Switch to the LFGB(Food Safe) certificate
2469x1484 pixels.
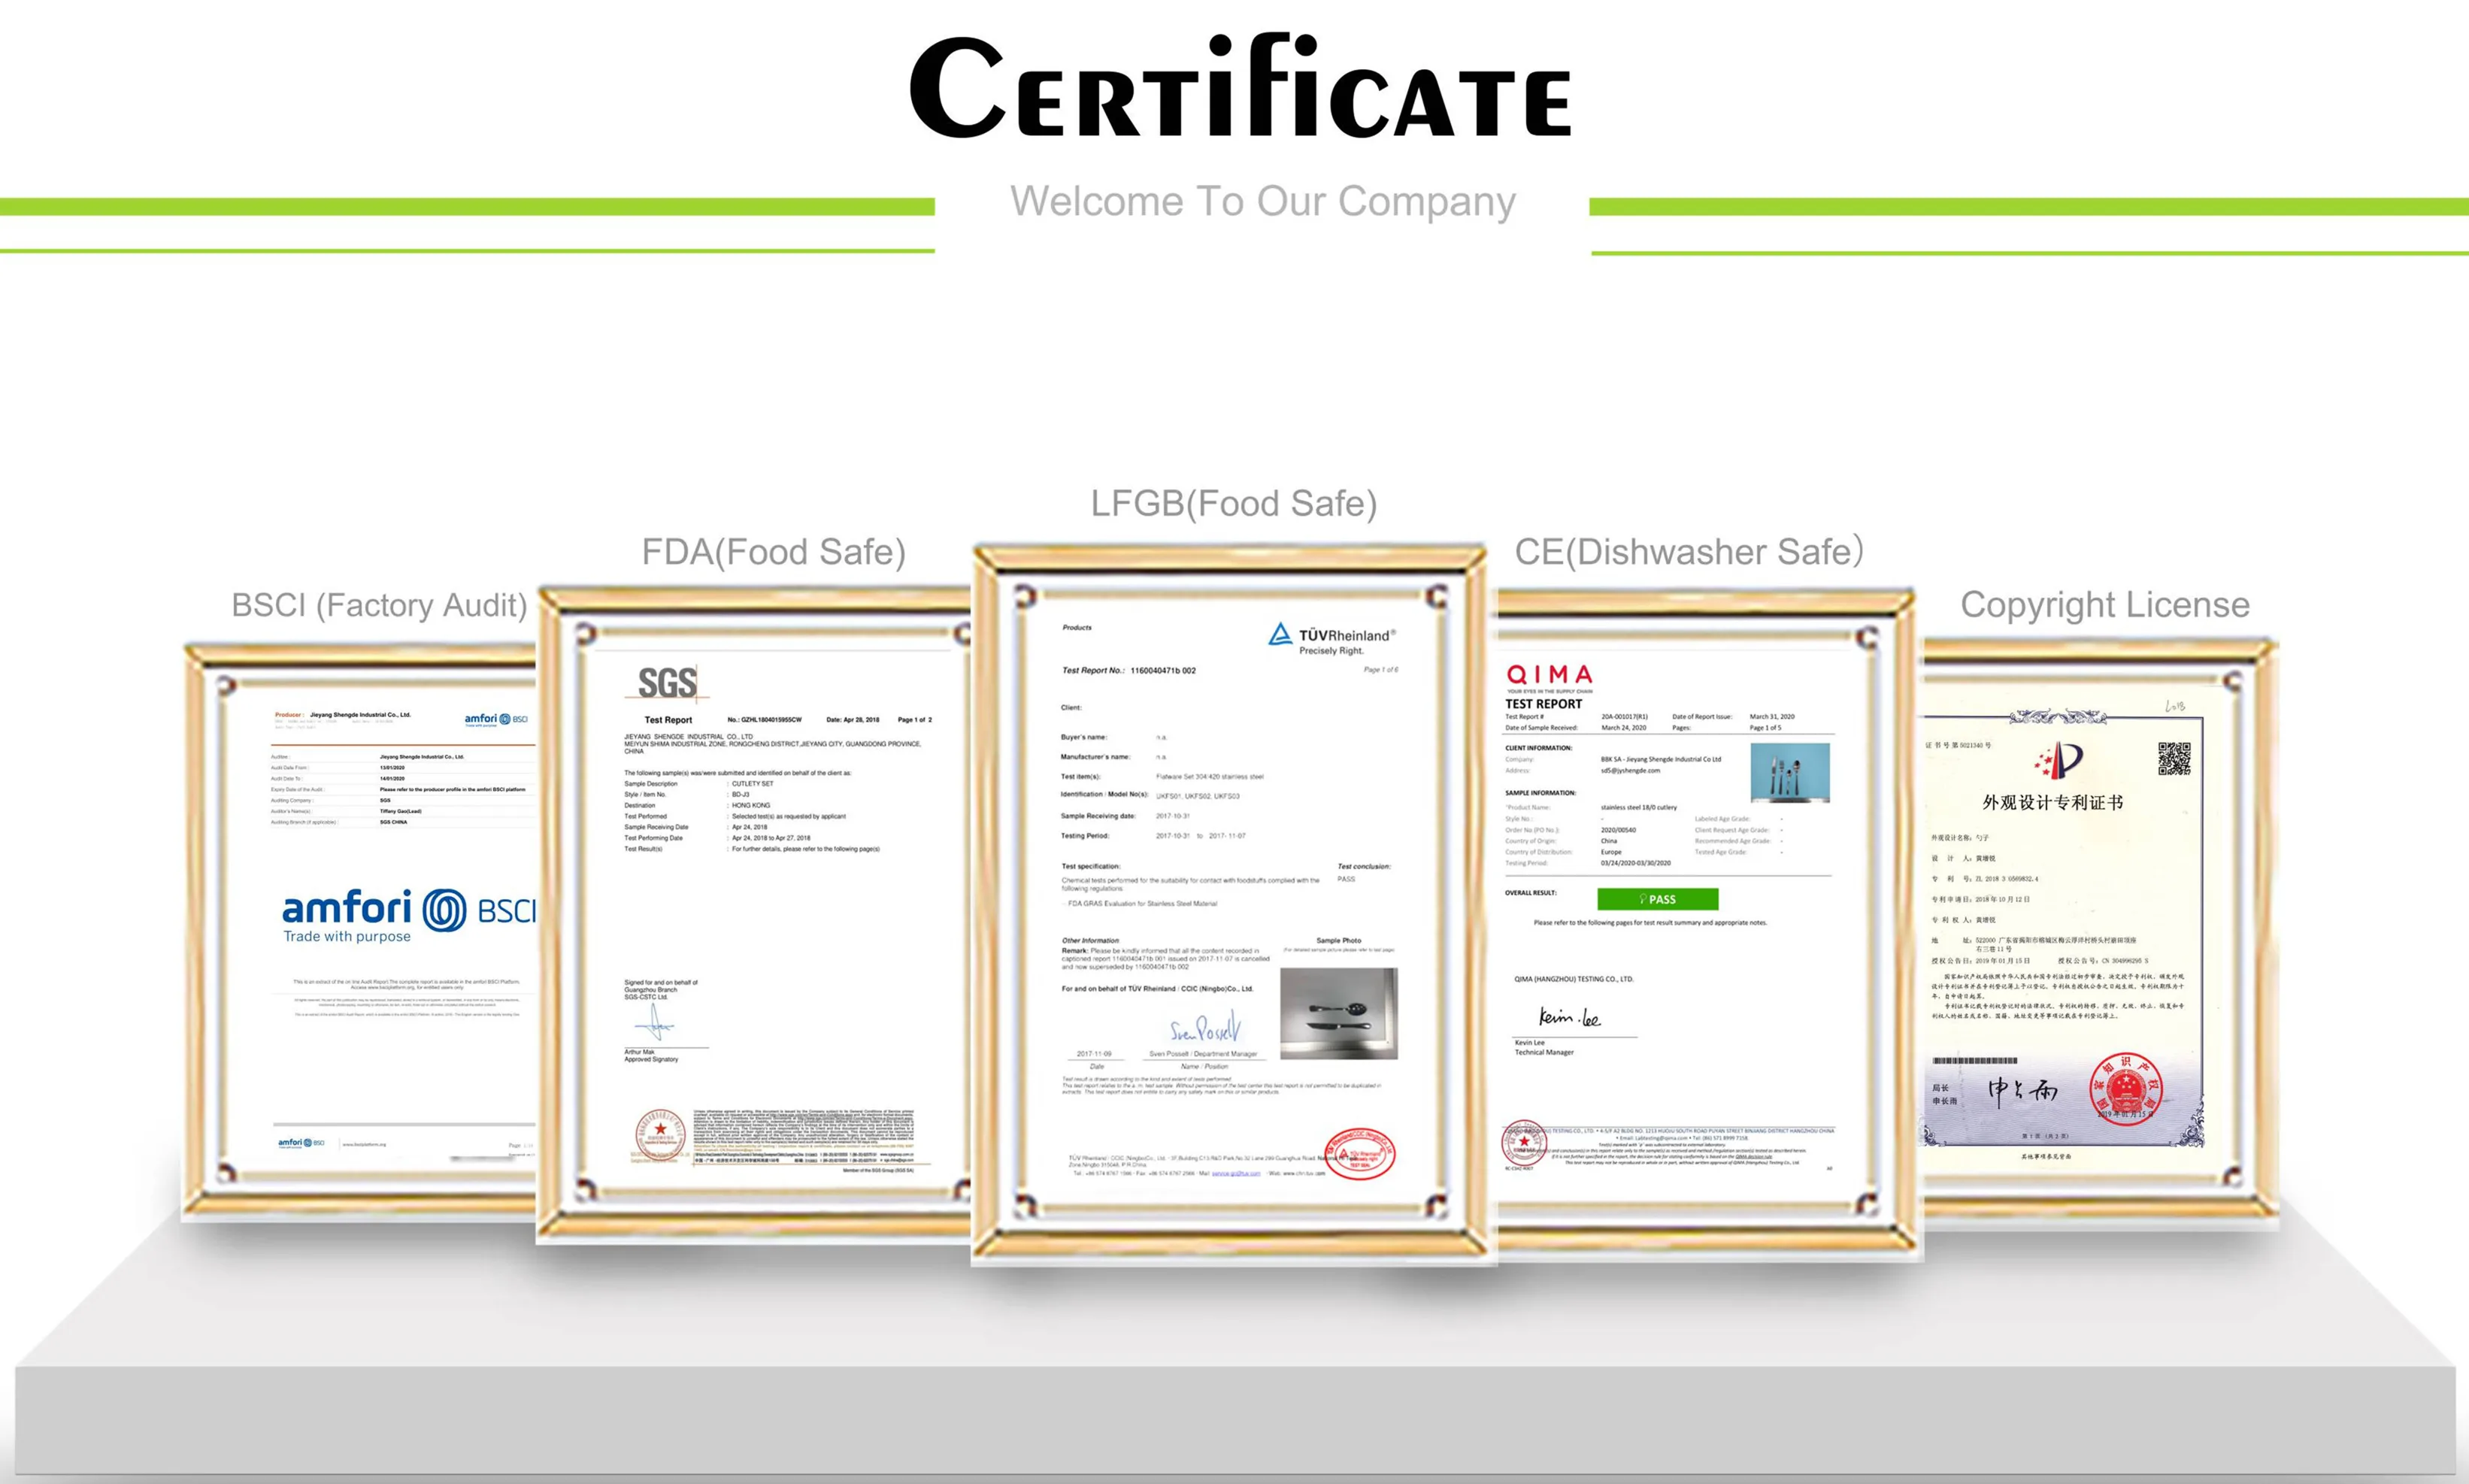pos(1237,504)
